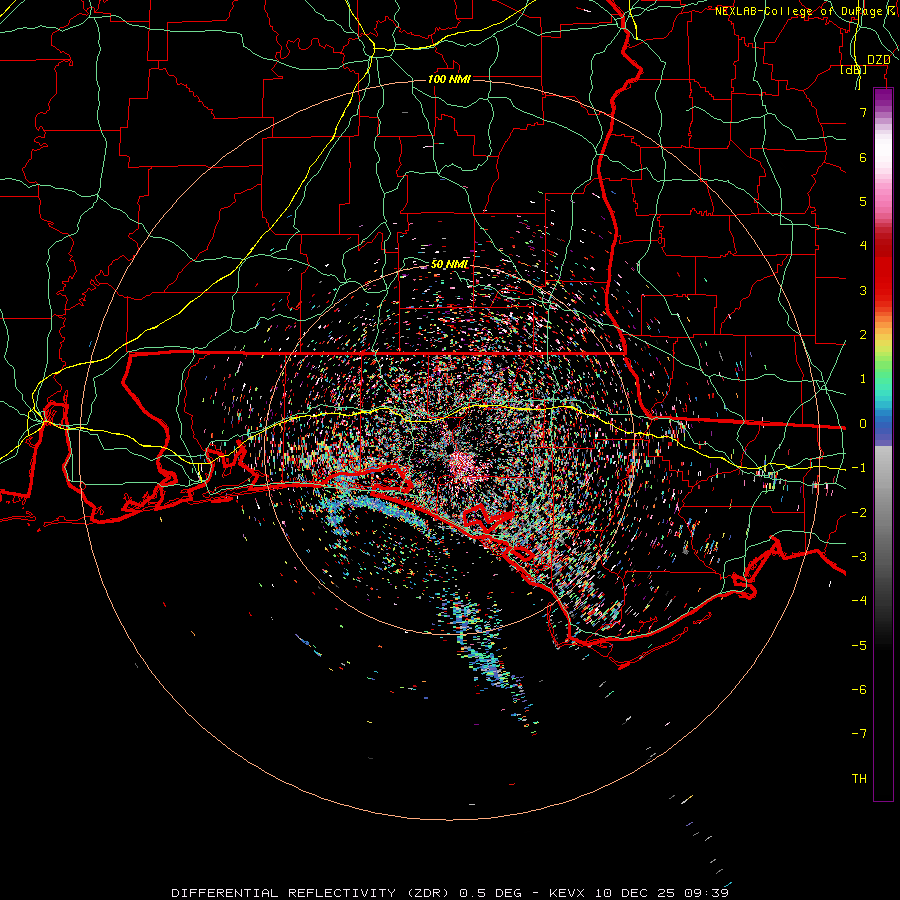Click the red segment of ZDR color bar
900x900 pixels.
[883, 276]
